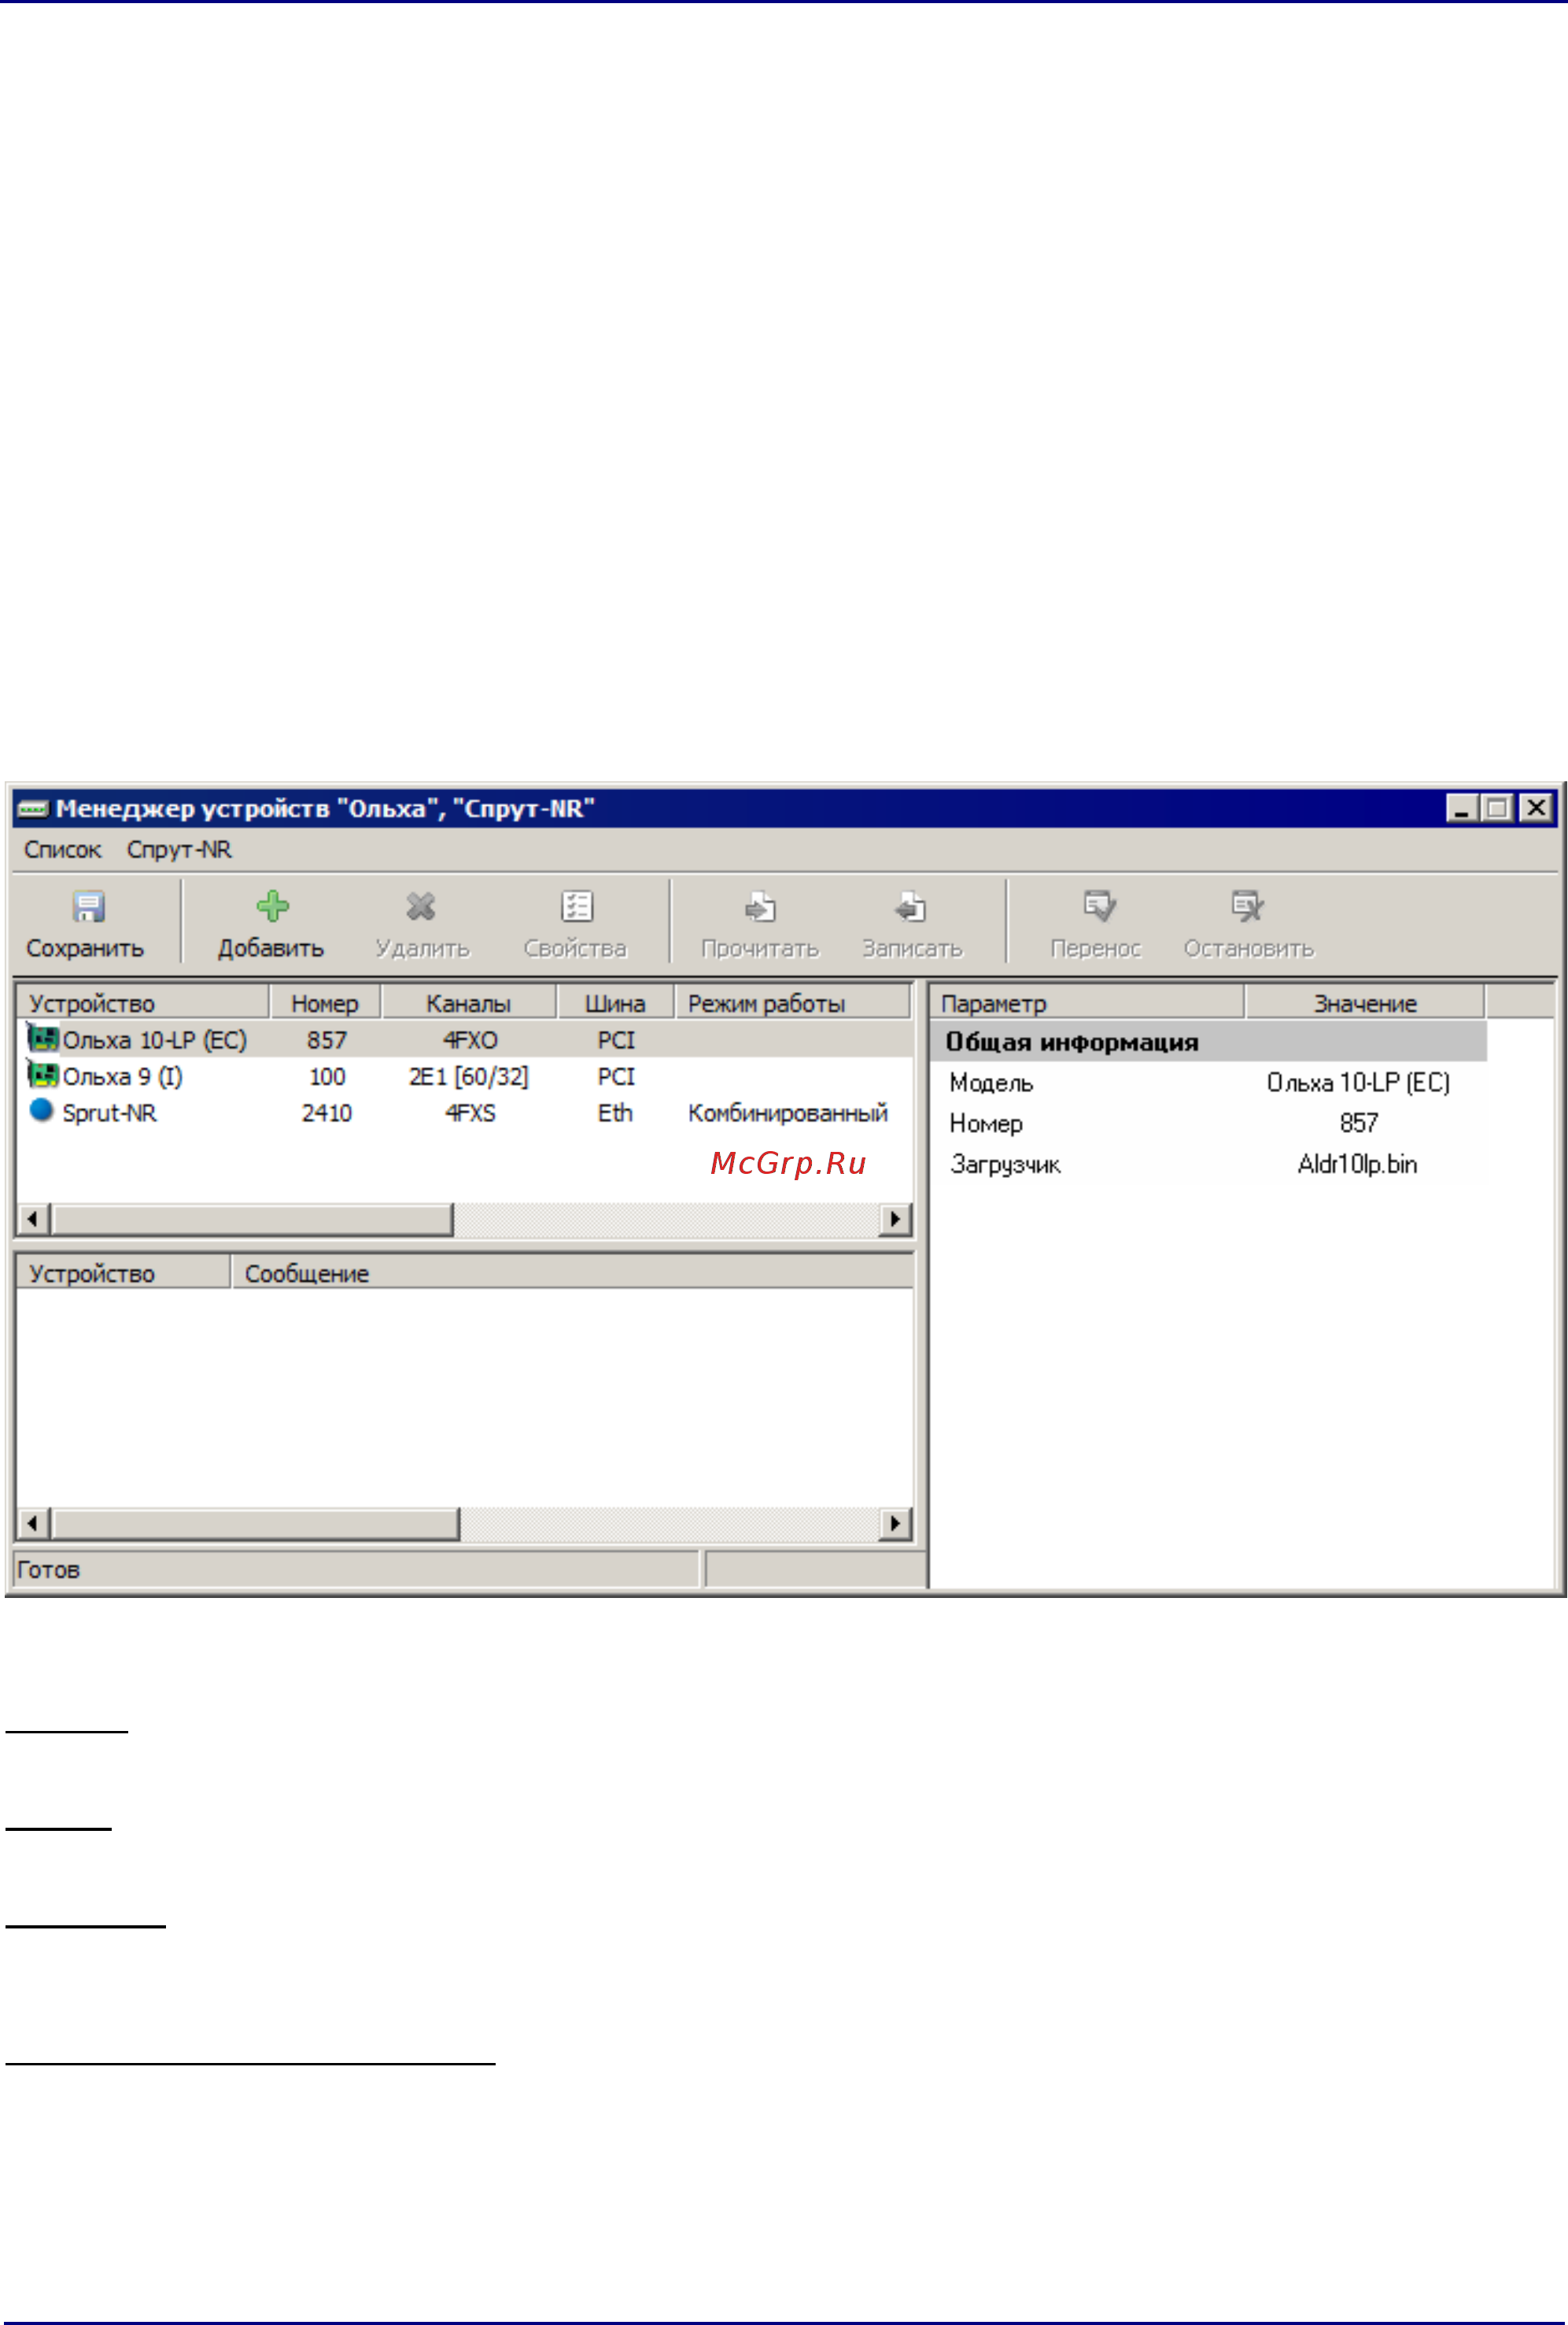The width and height of the screenshot is (1568, 2325).
Task: Click the Устройство header in message log
Action: point(123,1273)
